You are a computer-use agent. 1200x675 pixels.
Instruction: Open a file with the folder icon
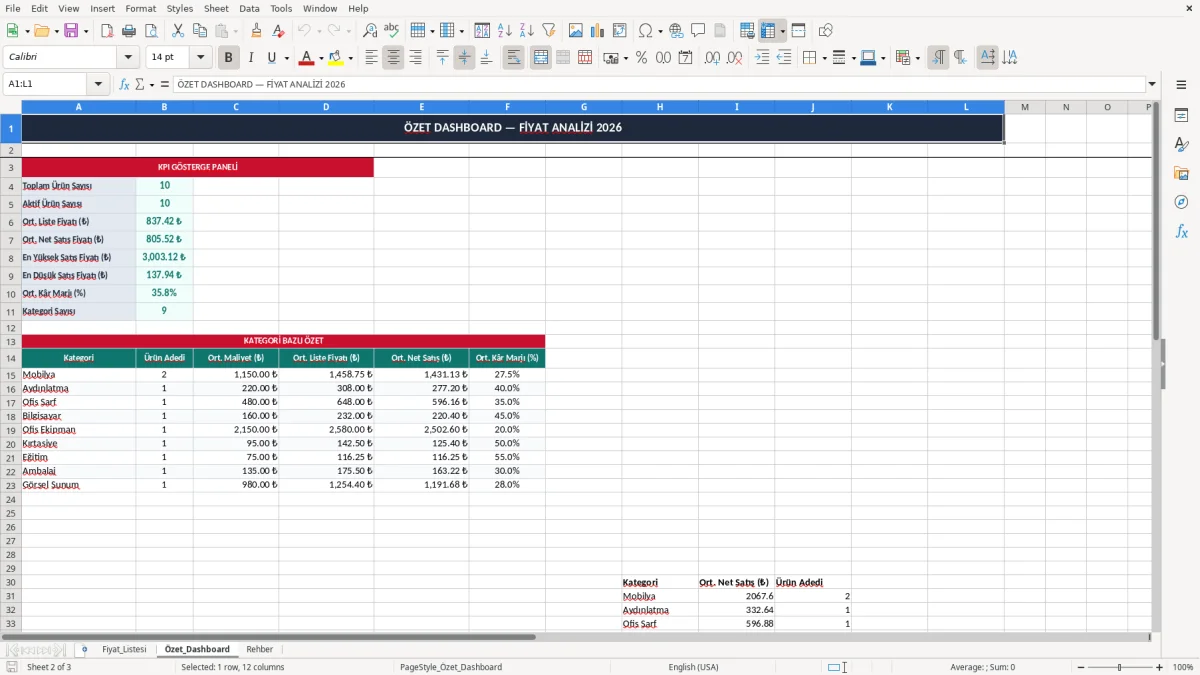click(x=41, y=31)
